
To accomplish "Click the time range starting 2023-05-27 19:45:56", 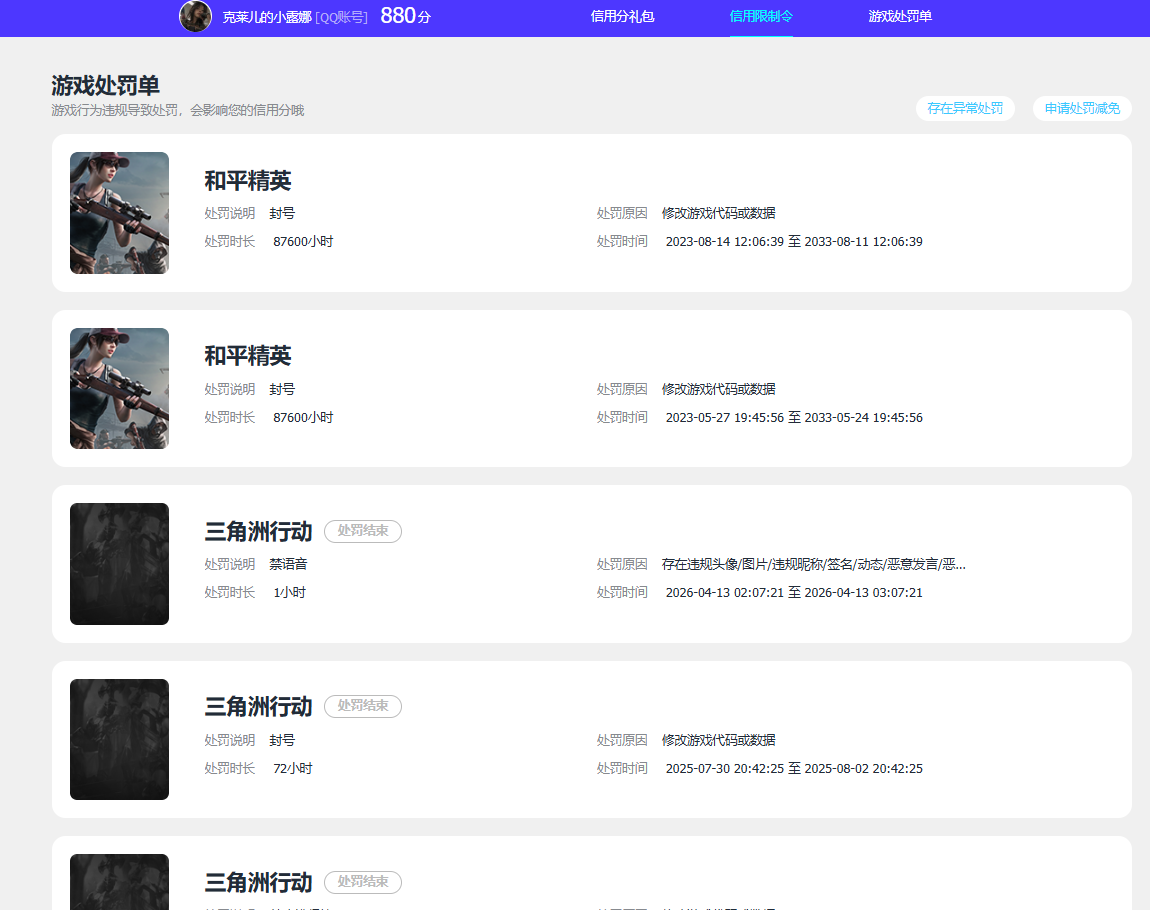I will tap(794, 417).
